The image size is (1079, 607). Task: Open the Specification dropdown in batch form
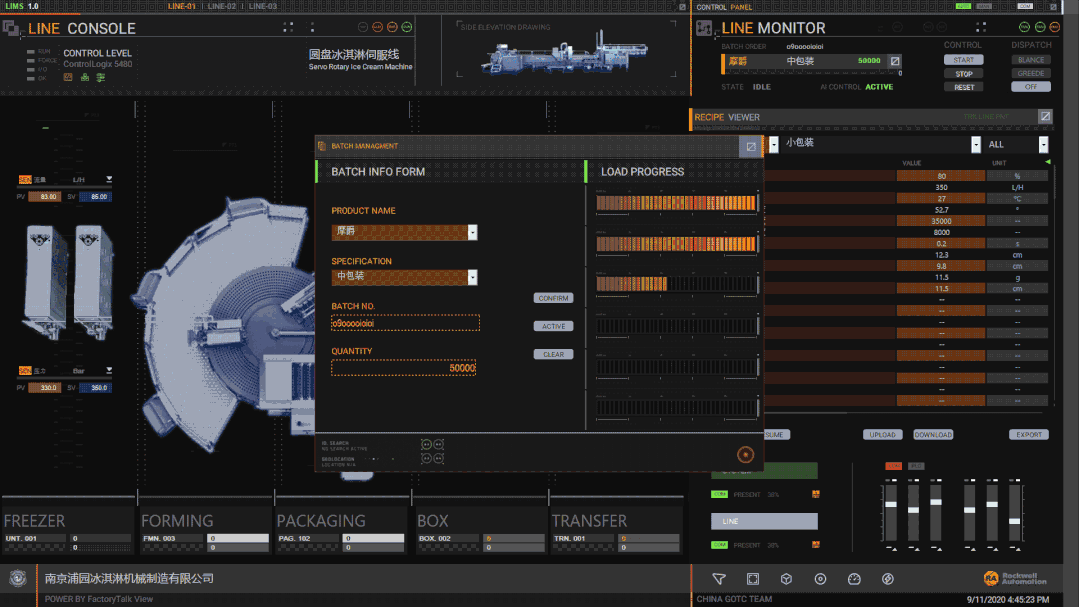click(x=473, y=277)
